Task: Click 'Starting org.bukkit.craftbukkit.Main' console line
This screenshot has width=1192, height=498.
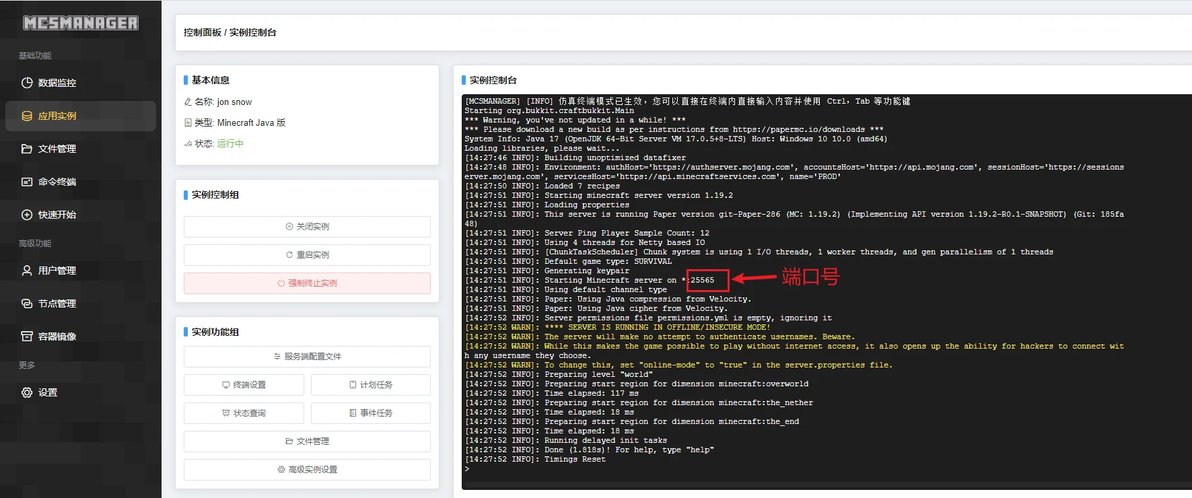Action: pos(549,111)
